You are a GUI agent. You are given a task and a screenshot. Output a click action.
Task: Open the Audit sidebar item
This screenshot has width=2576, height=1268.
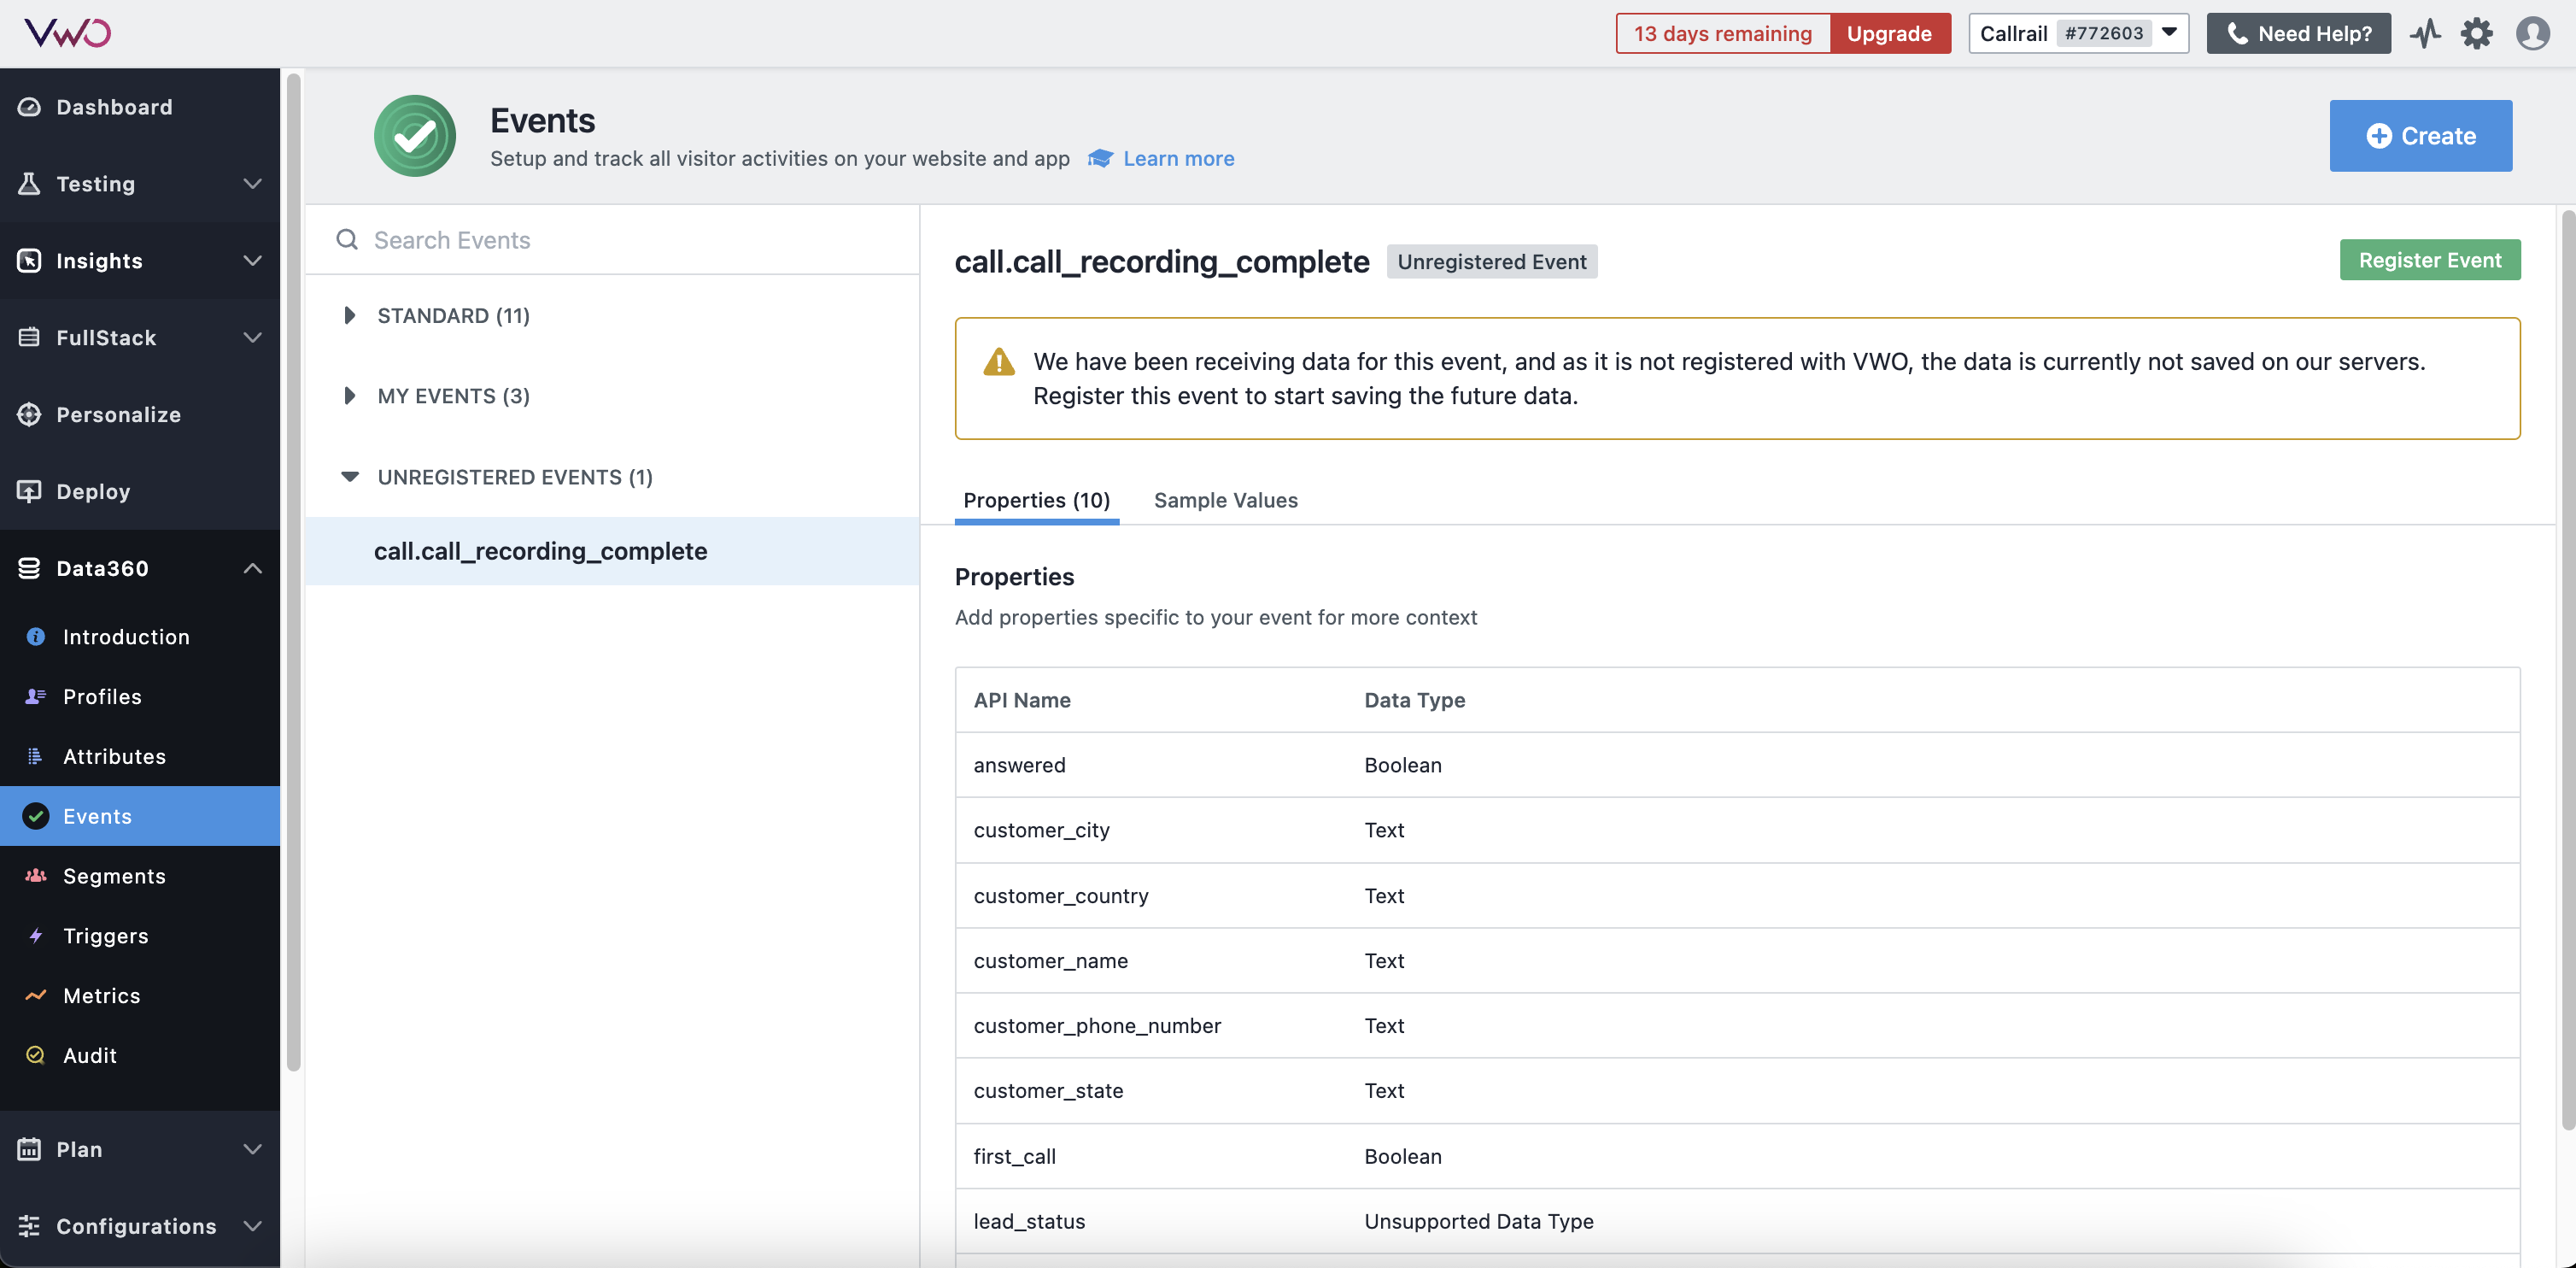(x=90, y=1055)
